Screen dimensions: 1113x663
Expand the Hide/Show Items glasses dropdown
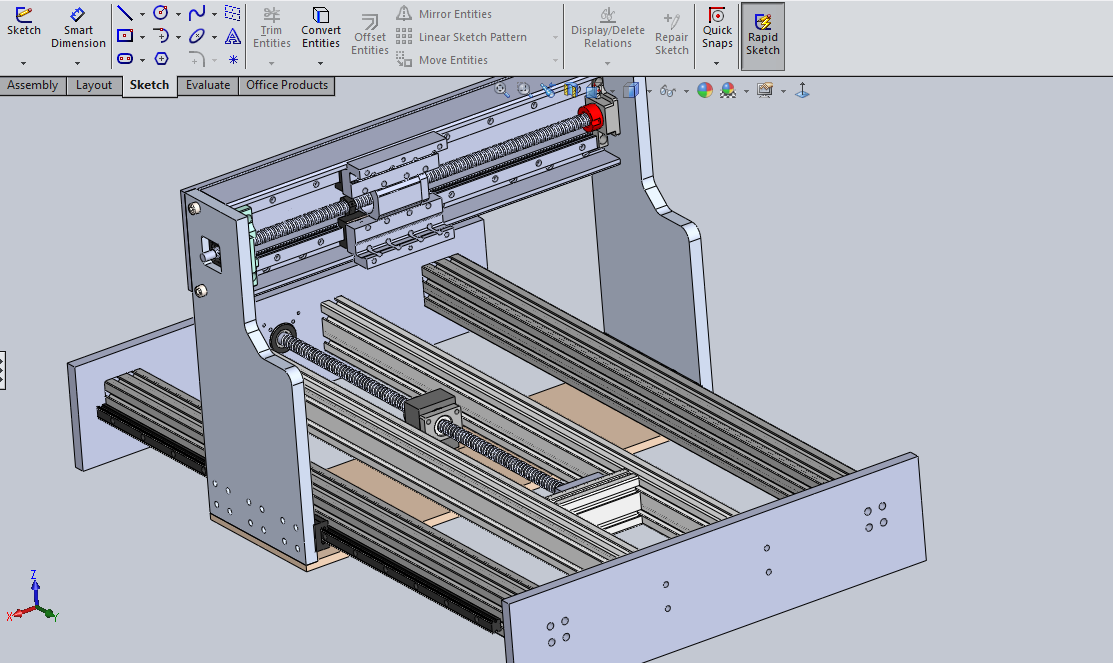click(686, 91)
